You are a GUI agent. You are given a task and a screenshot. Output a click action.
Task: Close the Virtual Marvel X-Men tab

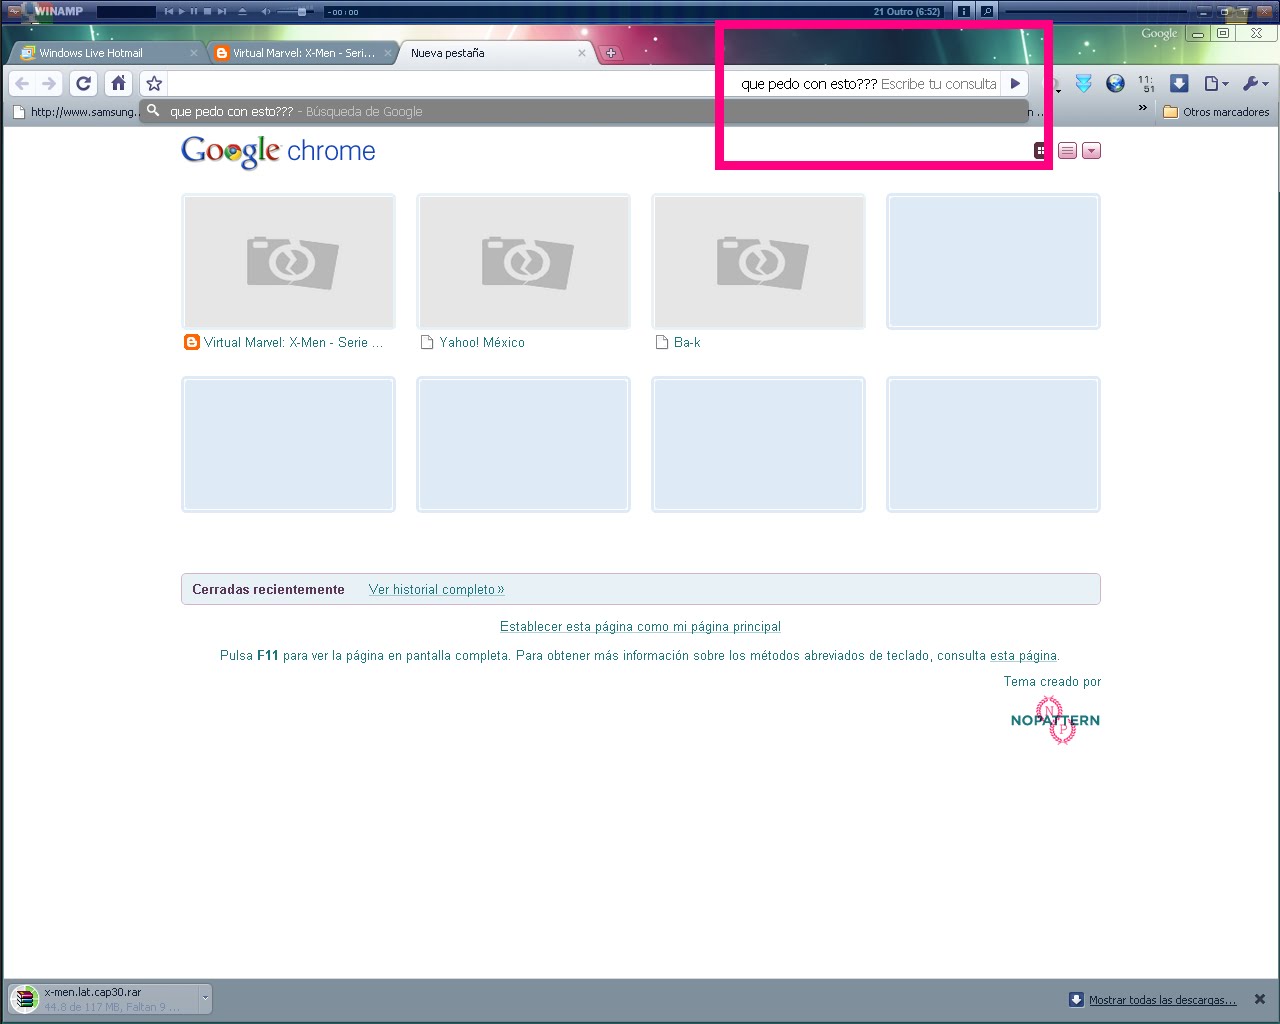tap(388, 53)
